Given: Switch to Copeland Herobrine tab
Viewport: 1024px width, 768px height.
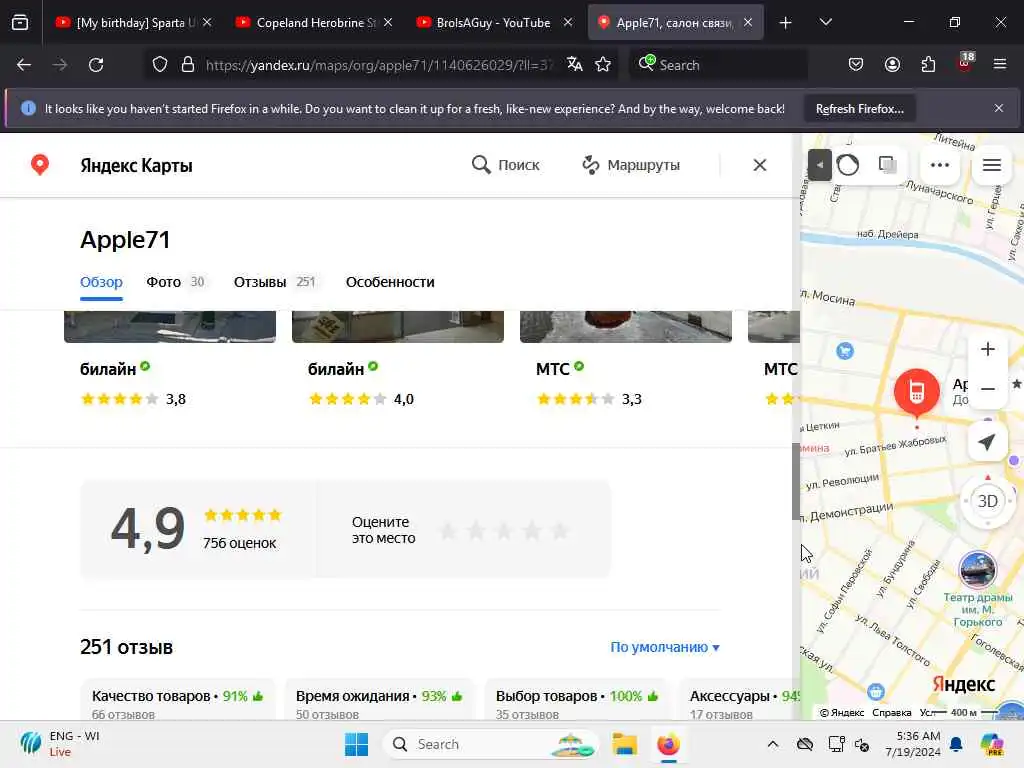Looking at the screenshot, I should (x=312, y=22).
